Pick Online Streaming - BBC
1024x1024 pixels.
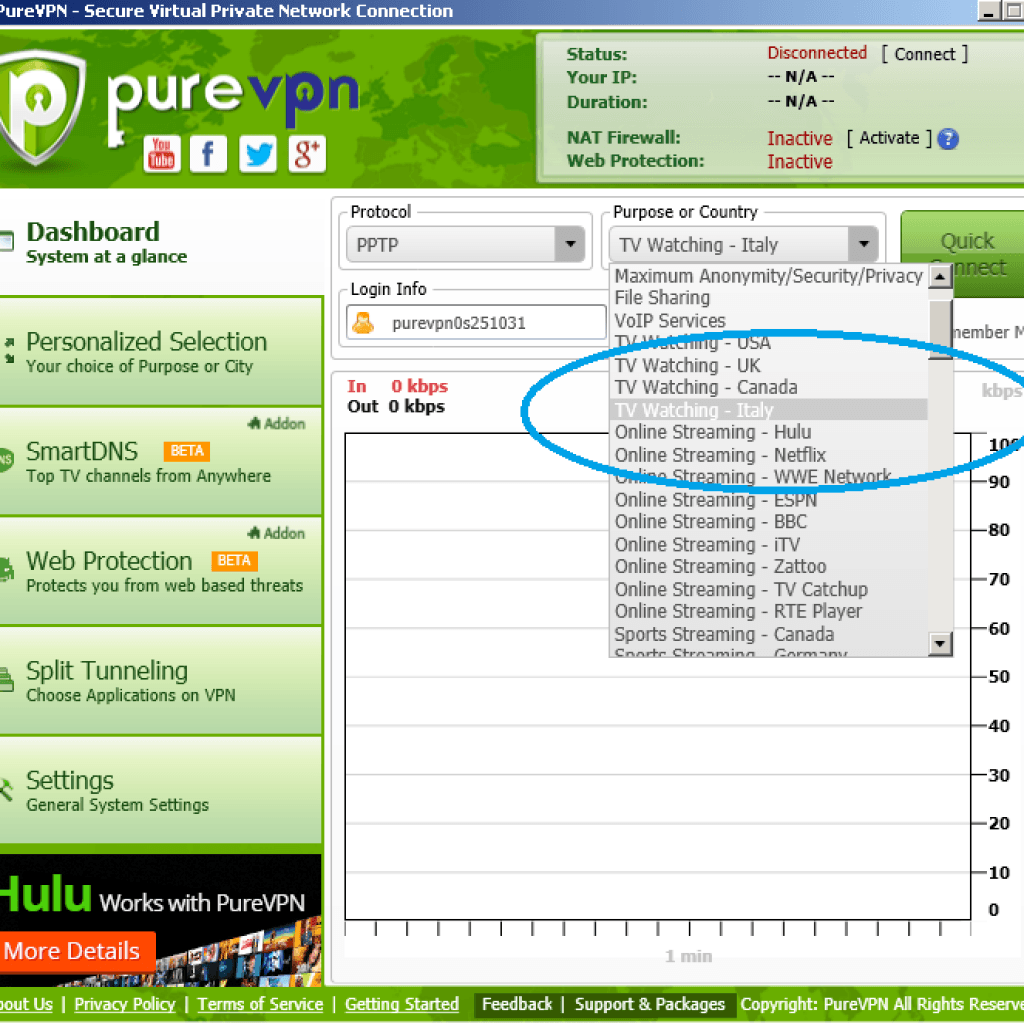[768, 522]
